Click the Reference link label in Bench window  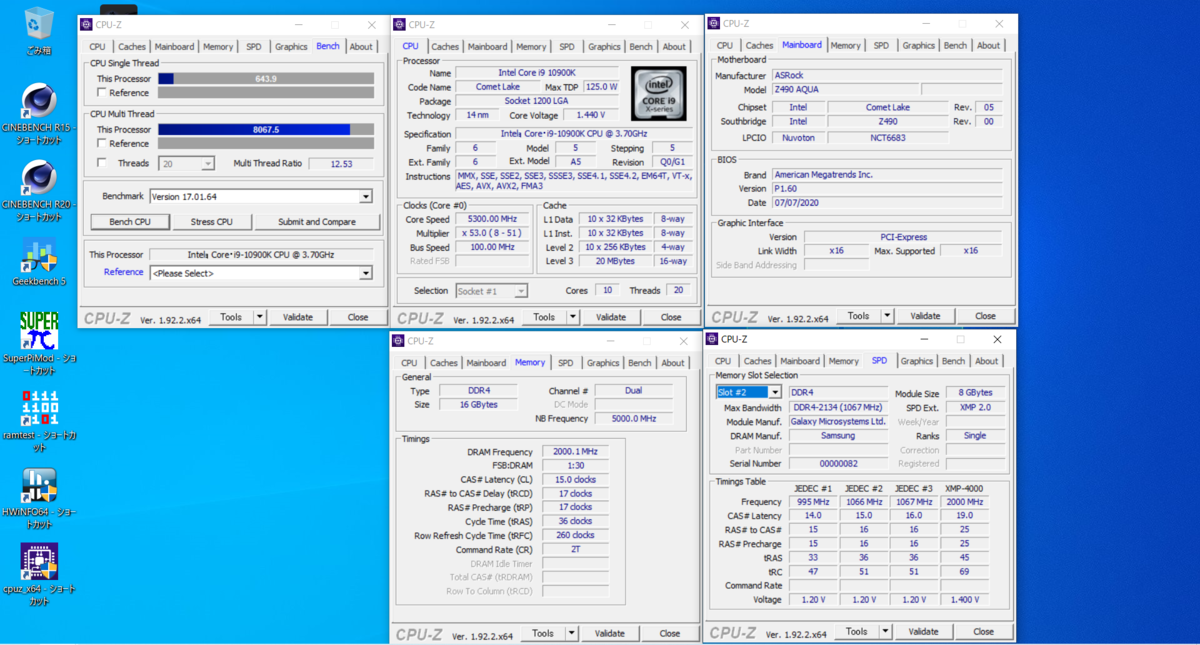pos(123,272)
